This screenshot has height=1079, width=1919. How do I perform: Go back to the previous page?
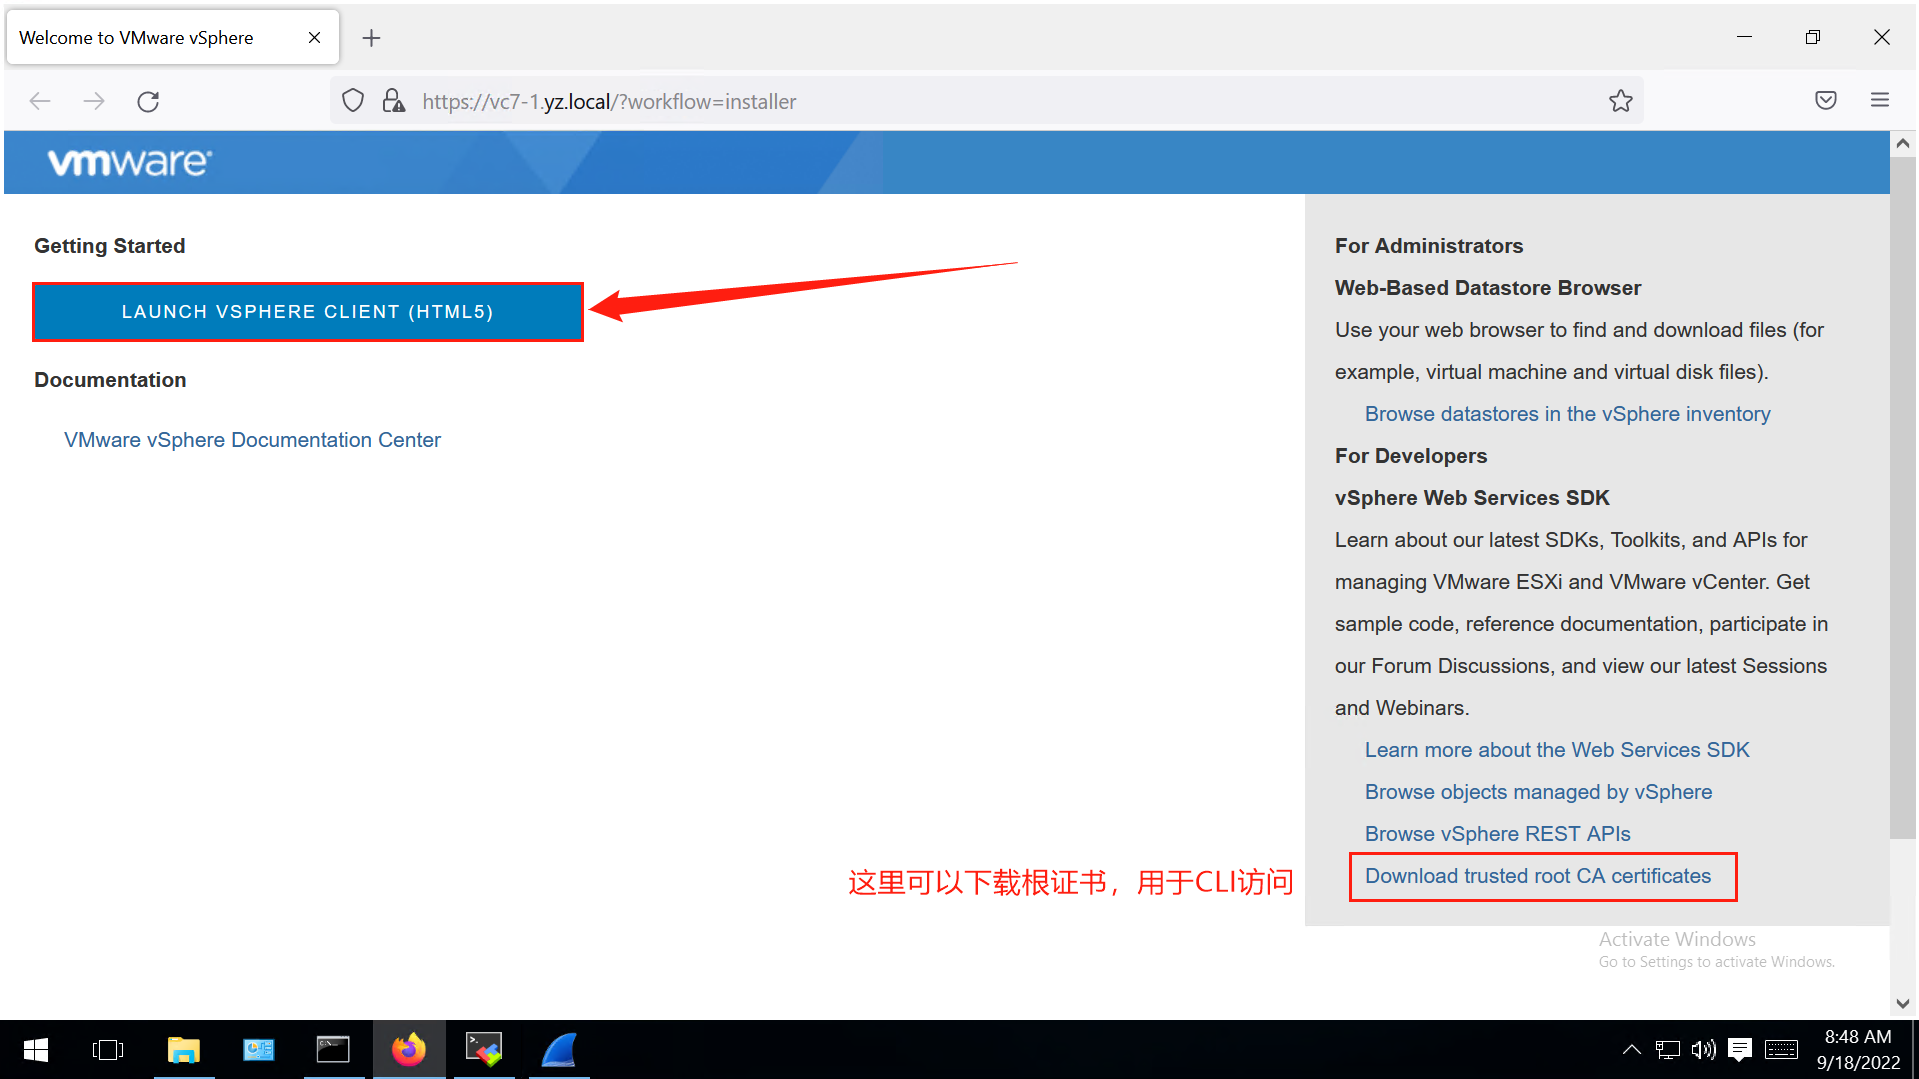tap(40, 101)
